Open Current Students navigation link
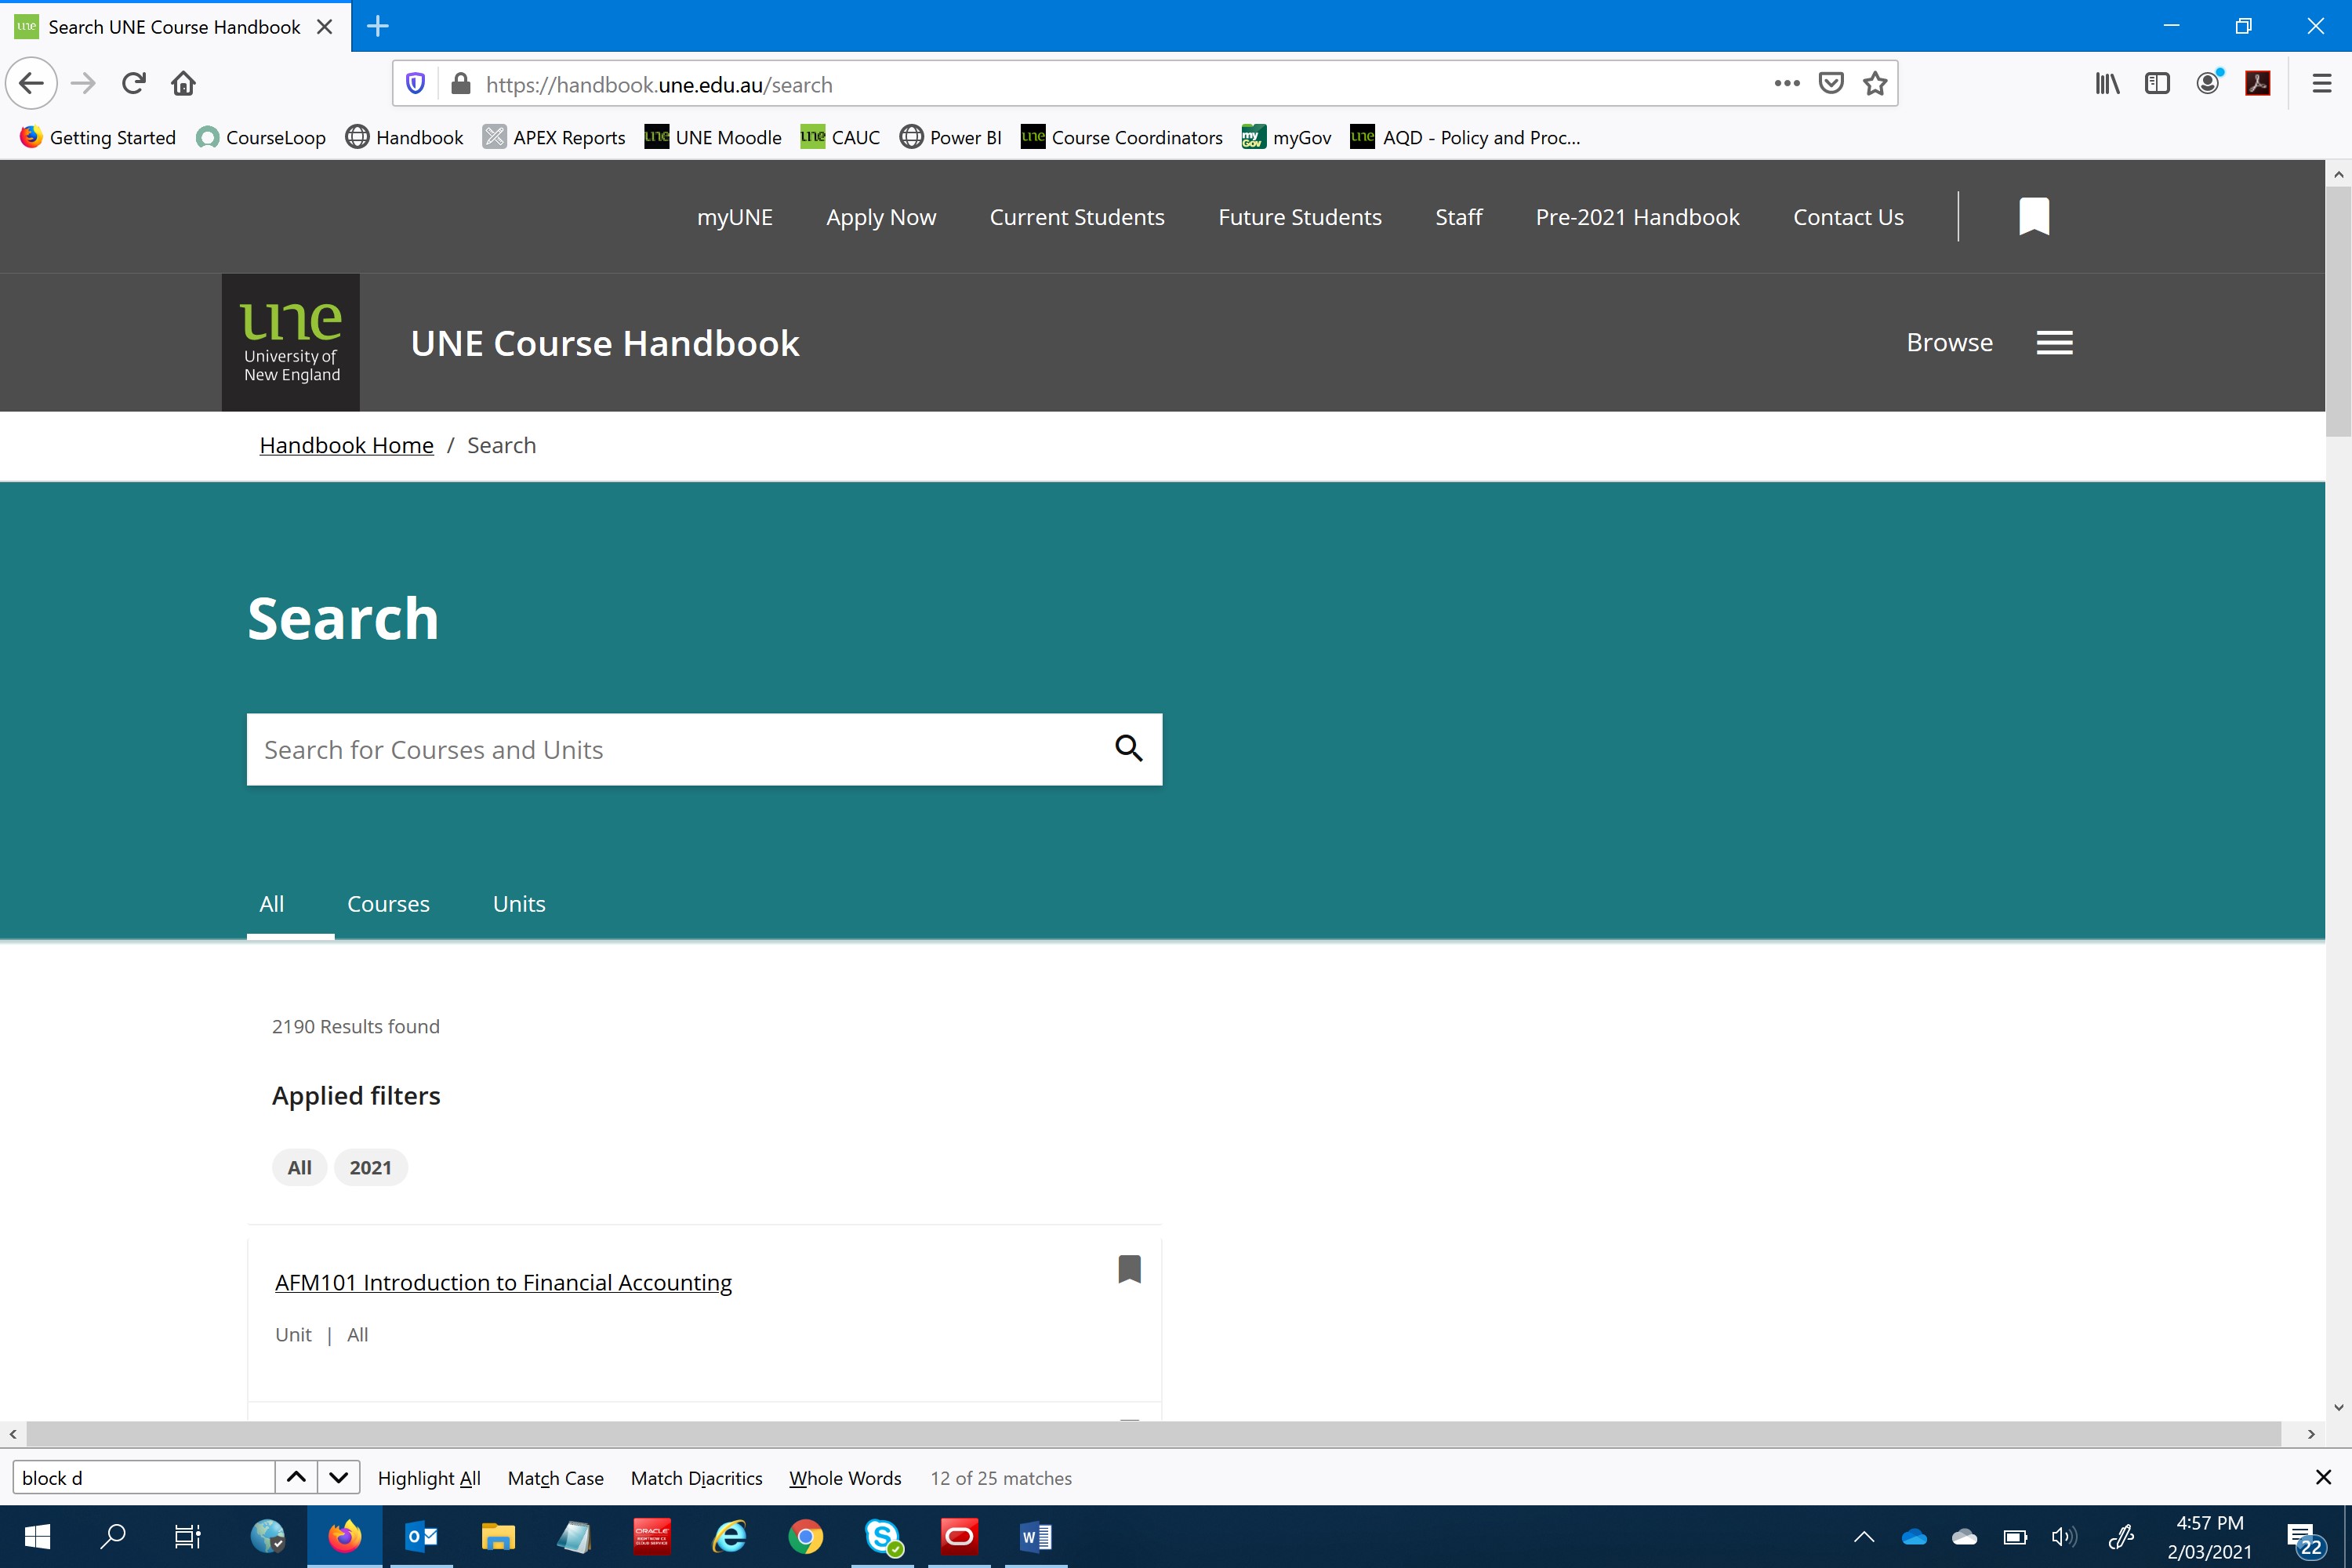The image size is (2352, 1568). (1077, 217)
